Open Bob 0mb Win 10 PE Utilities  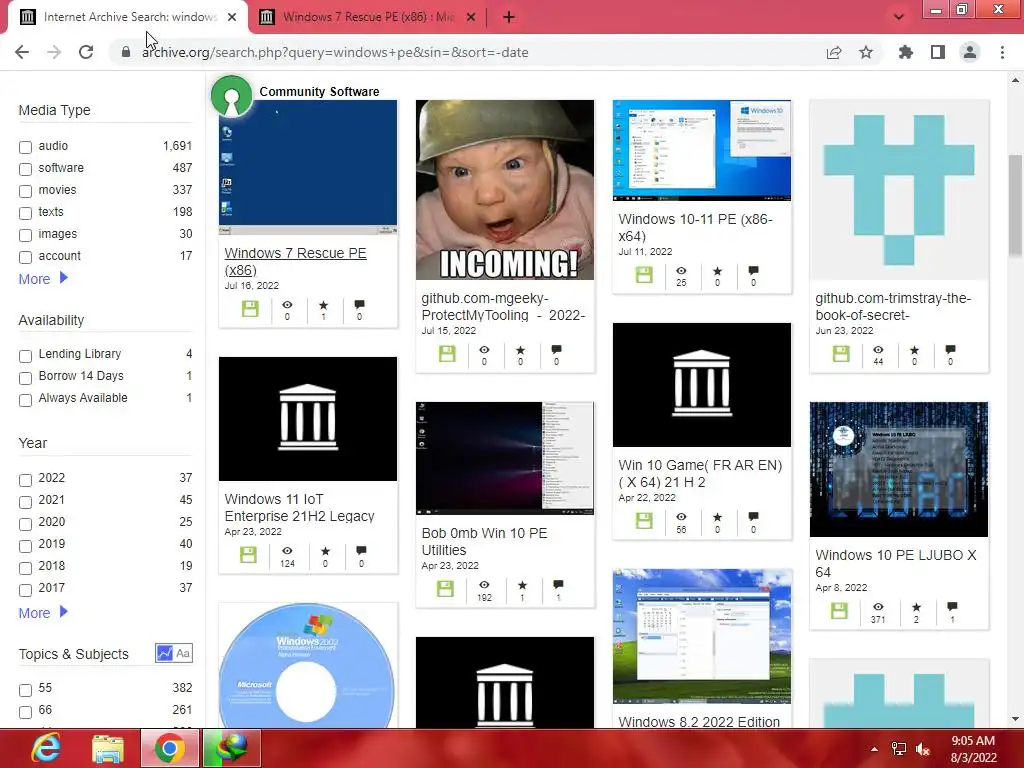484,541
